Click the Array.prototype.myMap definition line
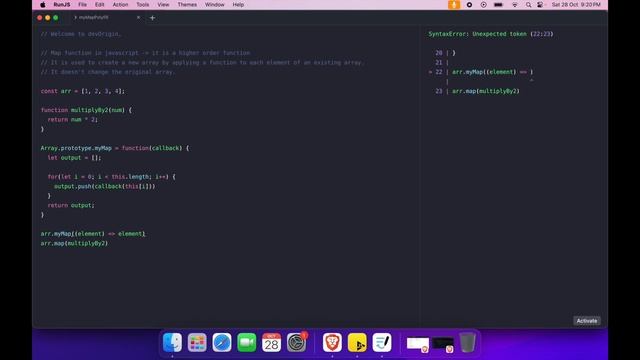The width and height of the screenshot is (640, 360). [x=115, y=148]
